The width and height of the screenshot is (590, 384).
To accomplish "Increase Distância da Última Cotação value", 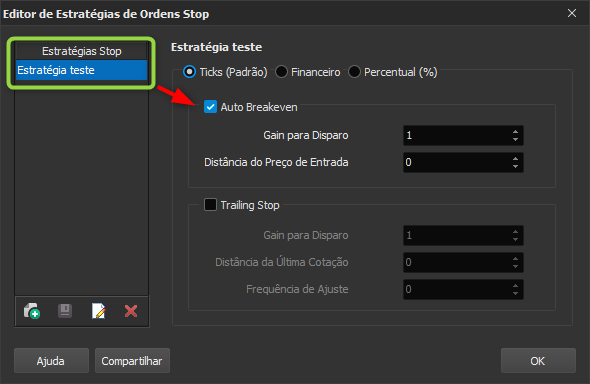I will 515,259.
